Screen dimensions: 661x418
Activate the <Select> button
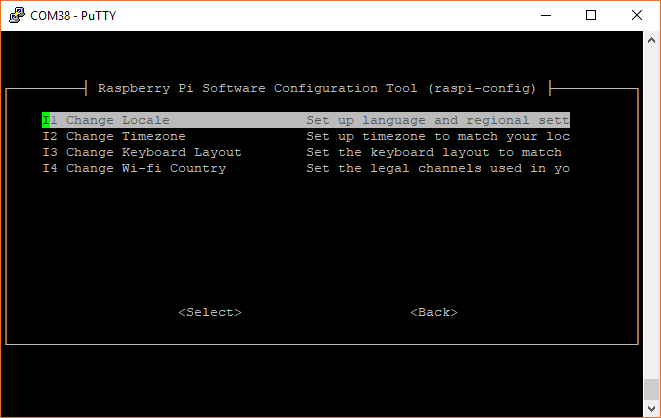click(x=210, y=312)
